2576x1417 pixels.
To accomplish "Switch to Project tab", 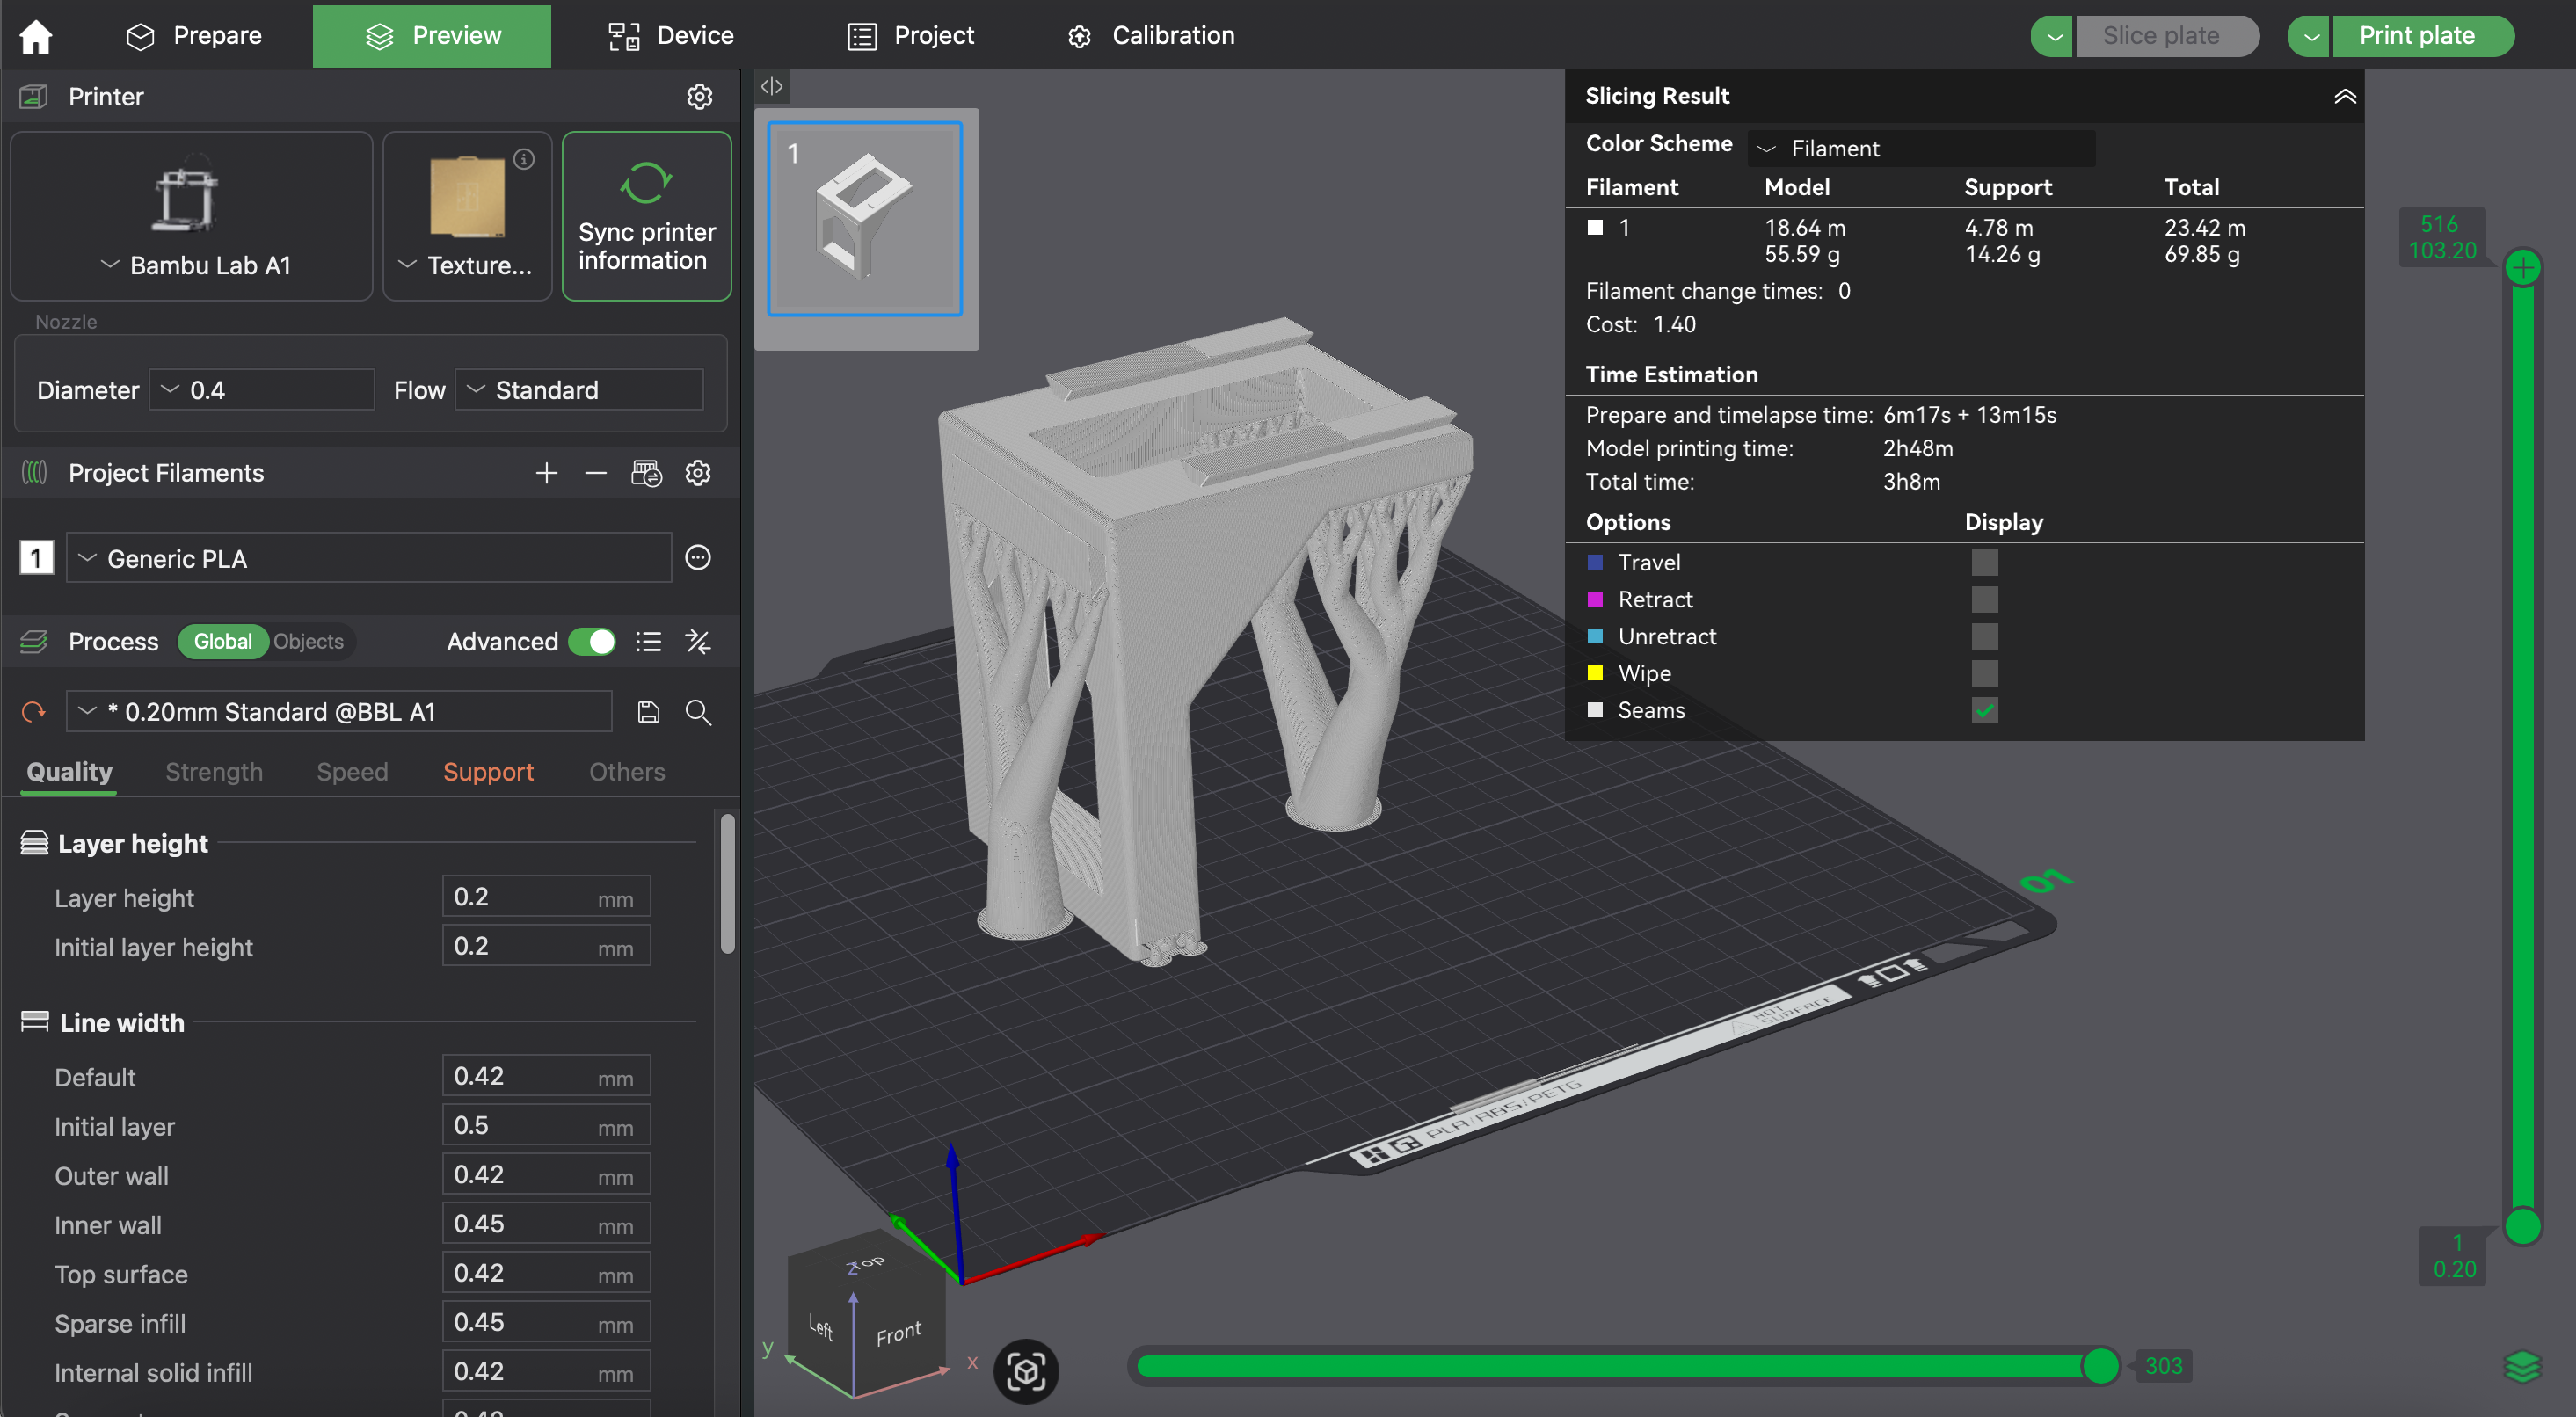I will point(911,36).
